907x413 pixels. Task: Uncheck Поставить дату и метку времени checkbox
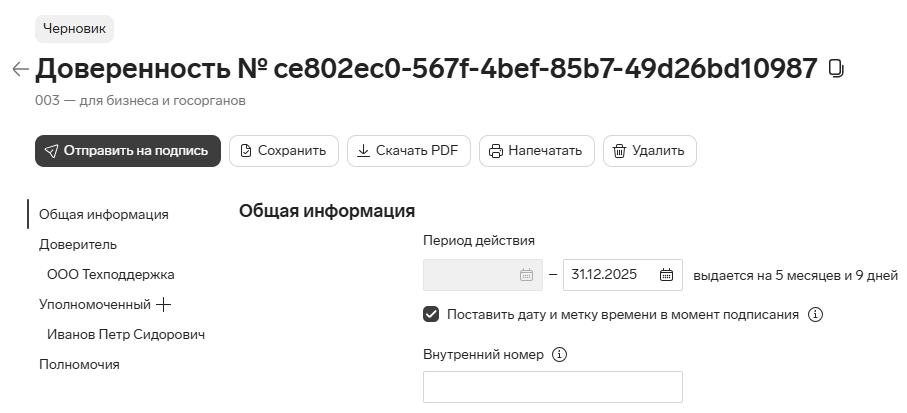pyautogui.click(x=431, y=315)
